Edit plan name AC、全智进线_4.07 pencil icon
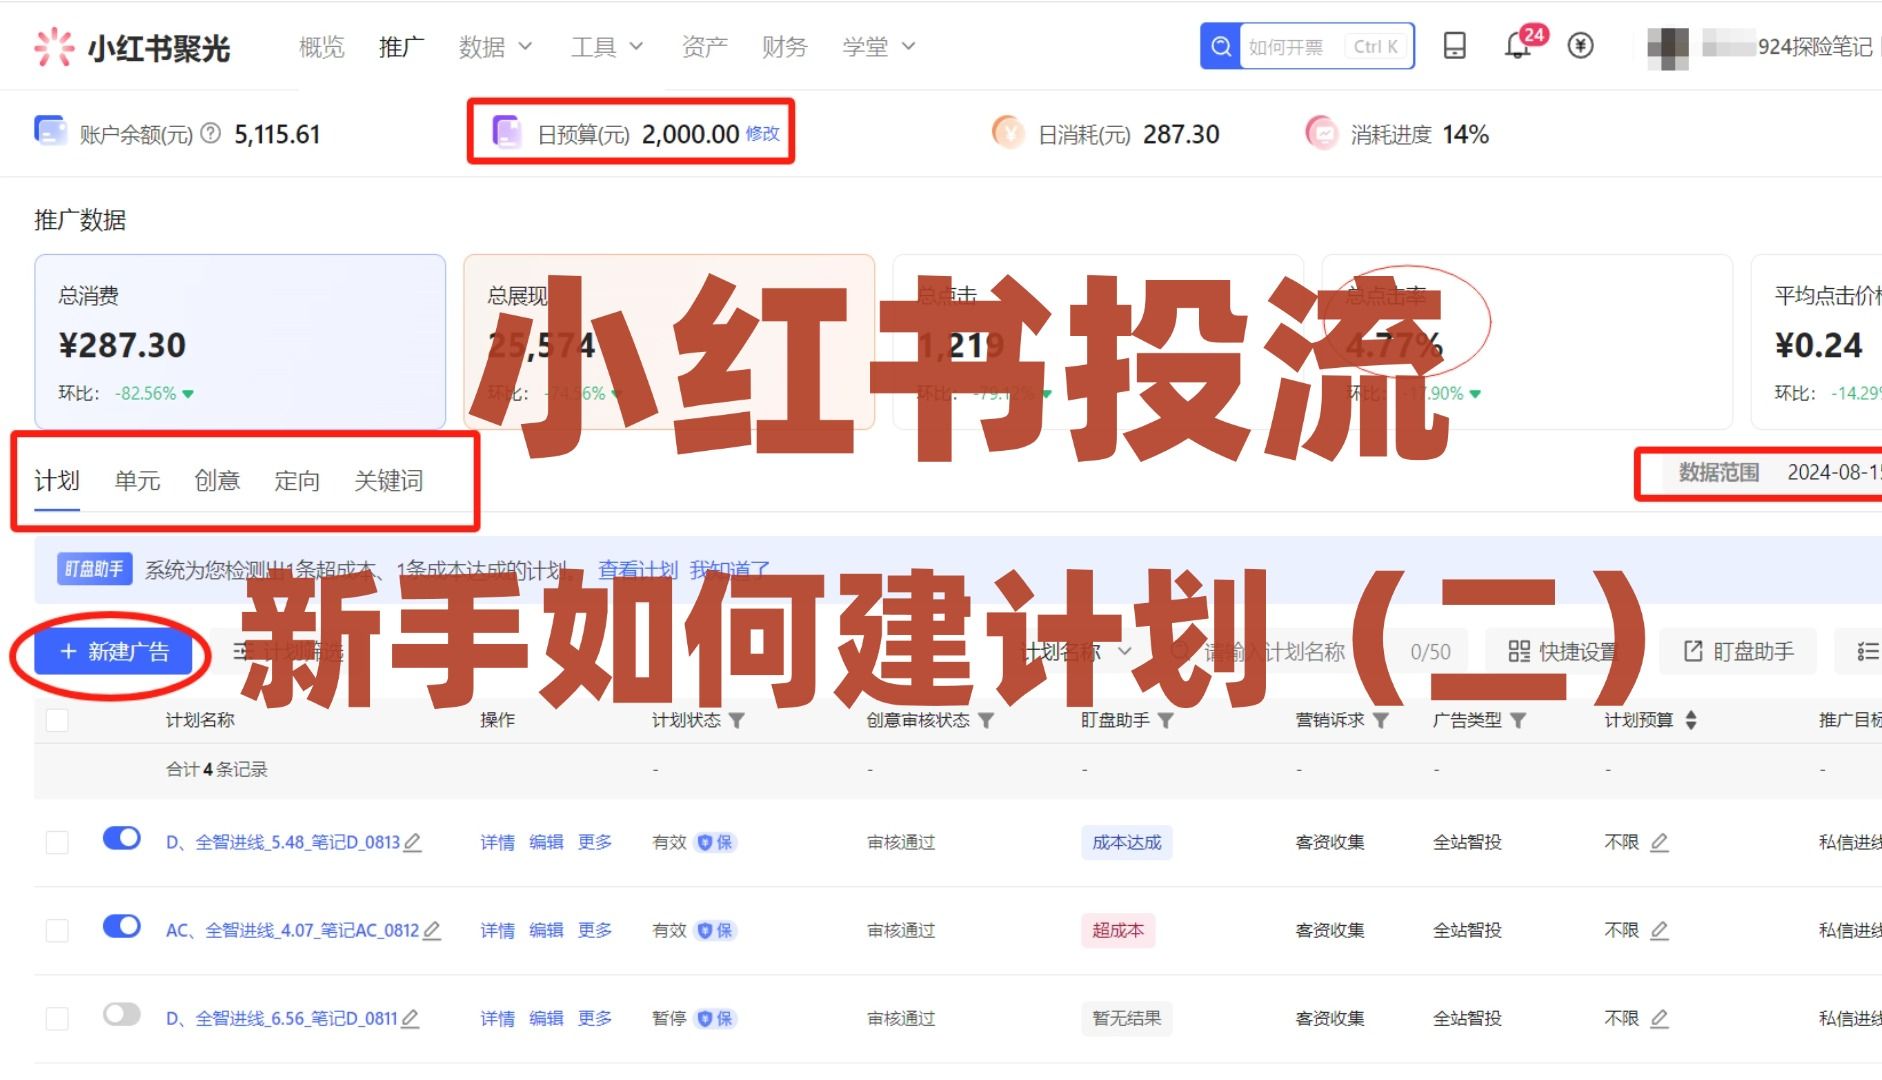This screenshot has width=1882, height=1080. tap(432, 931)
